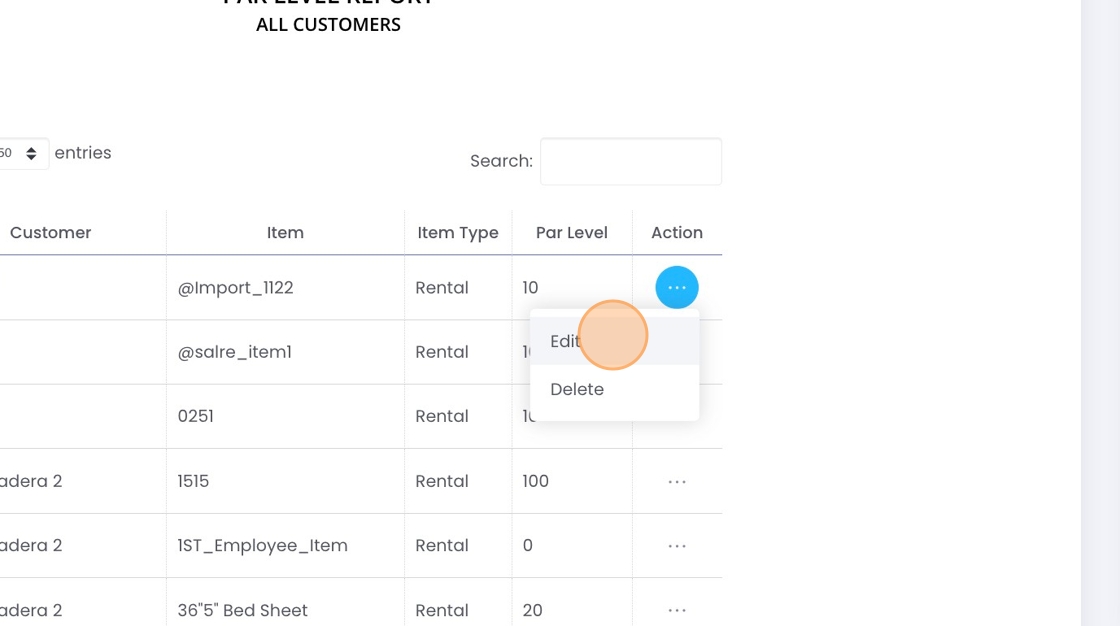The image size is (1120, 626).
Task: Click the 36"5" Bed Sheet item cell
Action: (x=243, y=610)
